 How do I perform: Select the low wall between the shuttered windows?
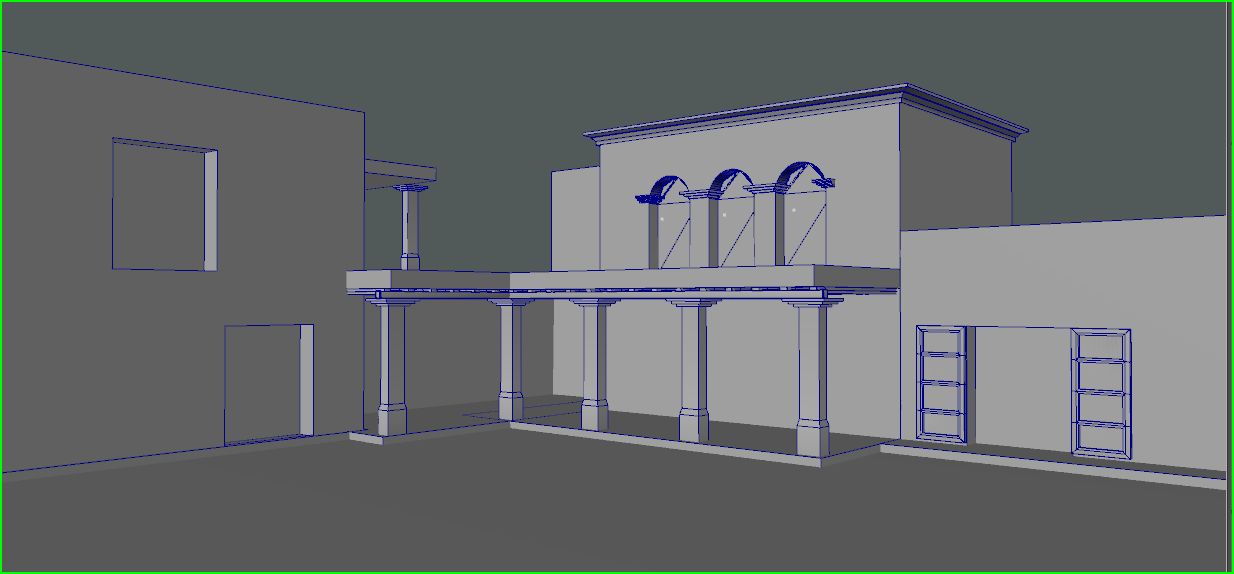click(x=1020, y=385)
